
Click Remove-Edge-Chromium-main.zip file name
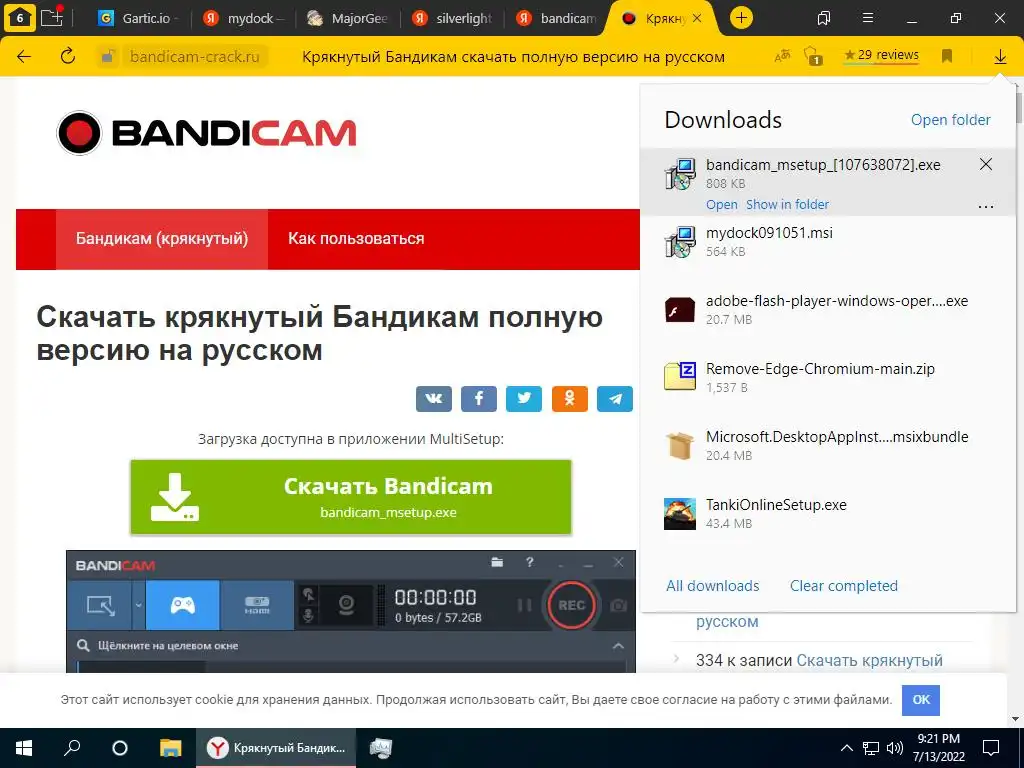pos(820,369)
